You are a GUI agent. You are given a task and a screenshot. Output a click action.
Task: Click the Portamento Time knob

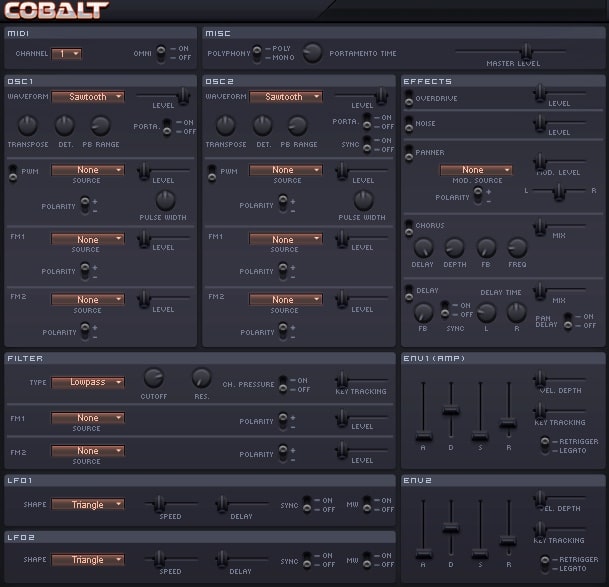click(313, 53)
